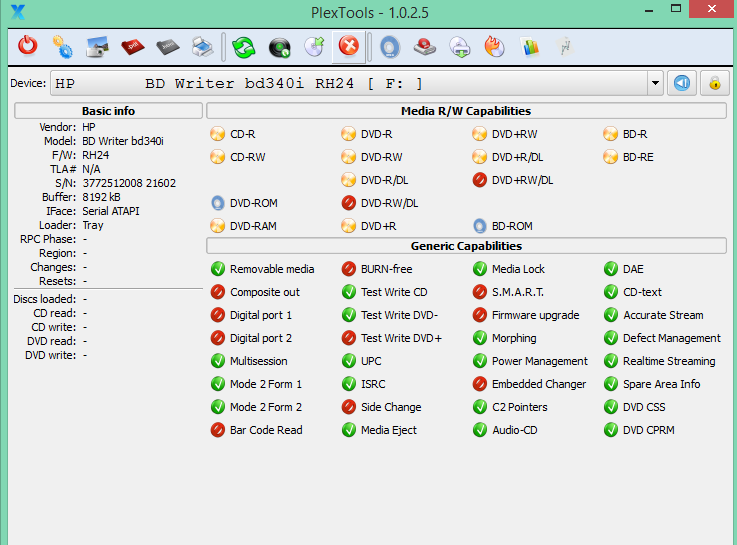Click the Loader value Tray
Image resolution: width=737 pixels, height=545 pixels.
tap(93, 225)
